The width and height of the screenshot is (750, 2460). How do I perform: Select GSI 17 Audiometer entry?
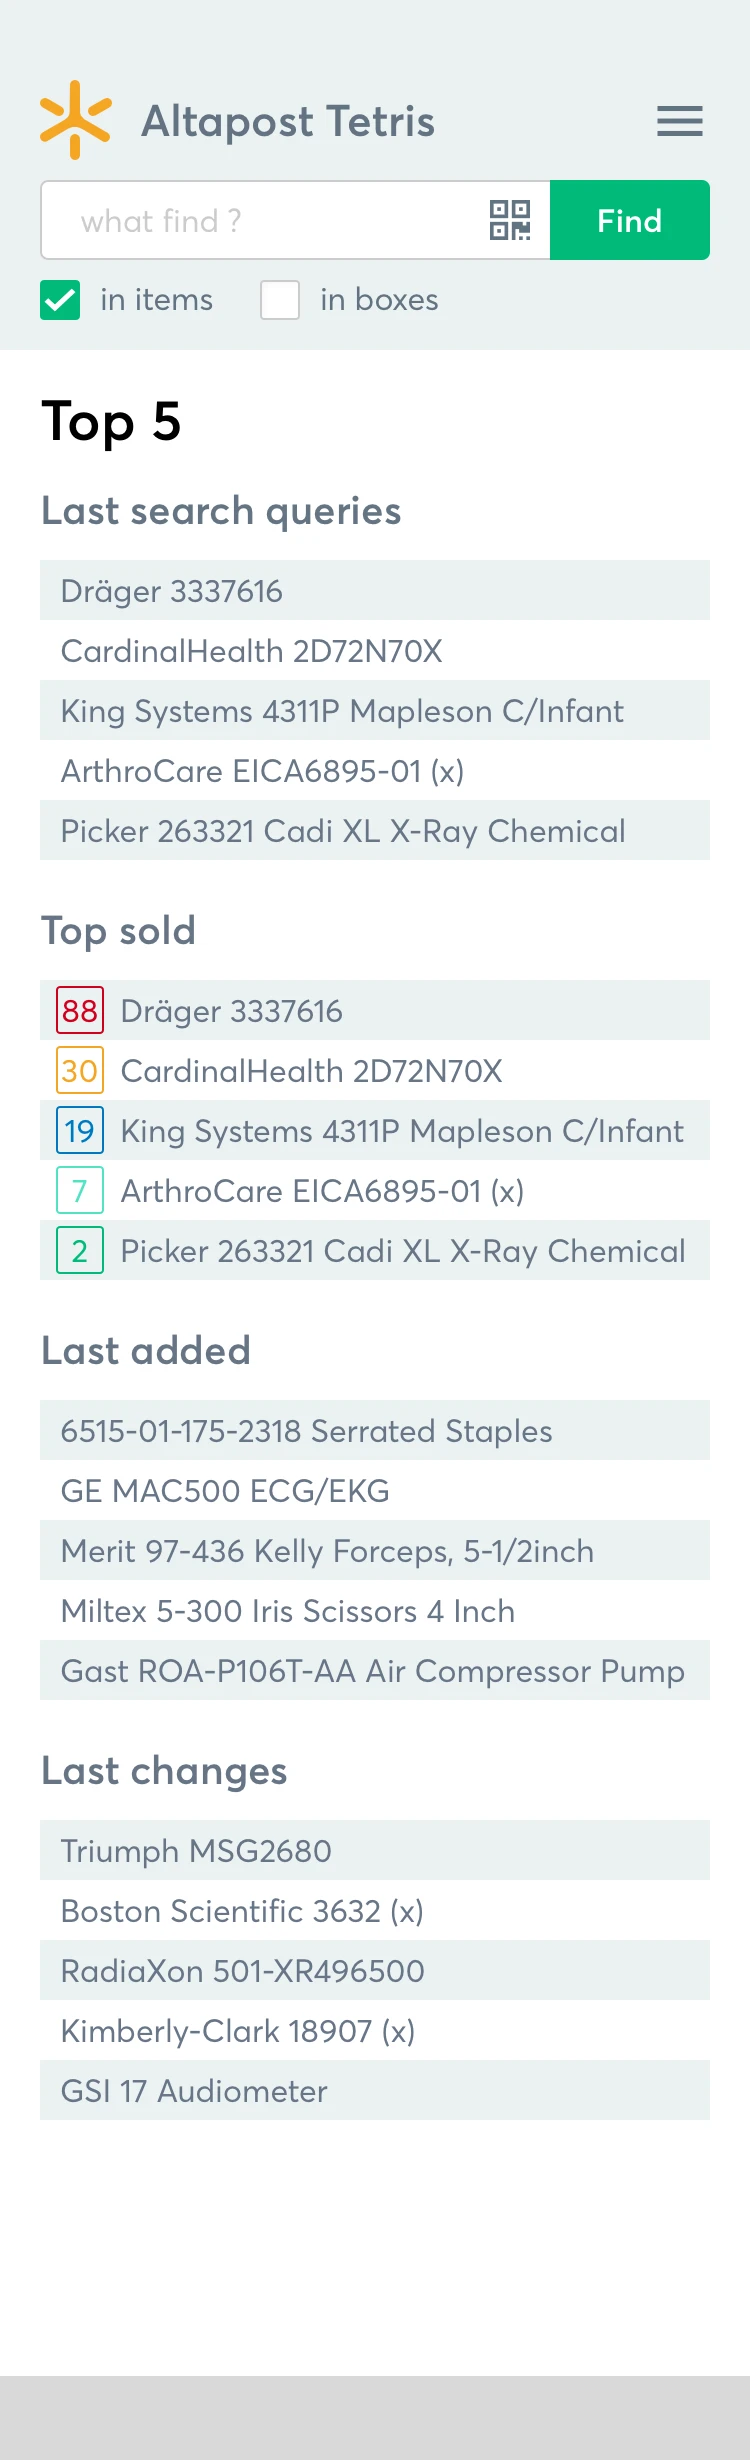(194, 2091)
